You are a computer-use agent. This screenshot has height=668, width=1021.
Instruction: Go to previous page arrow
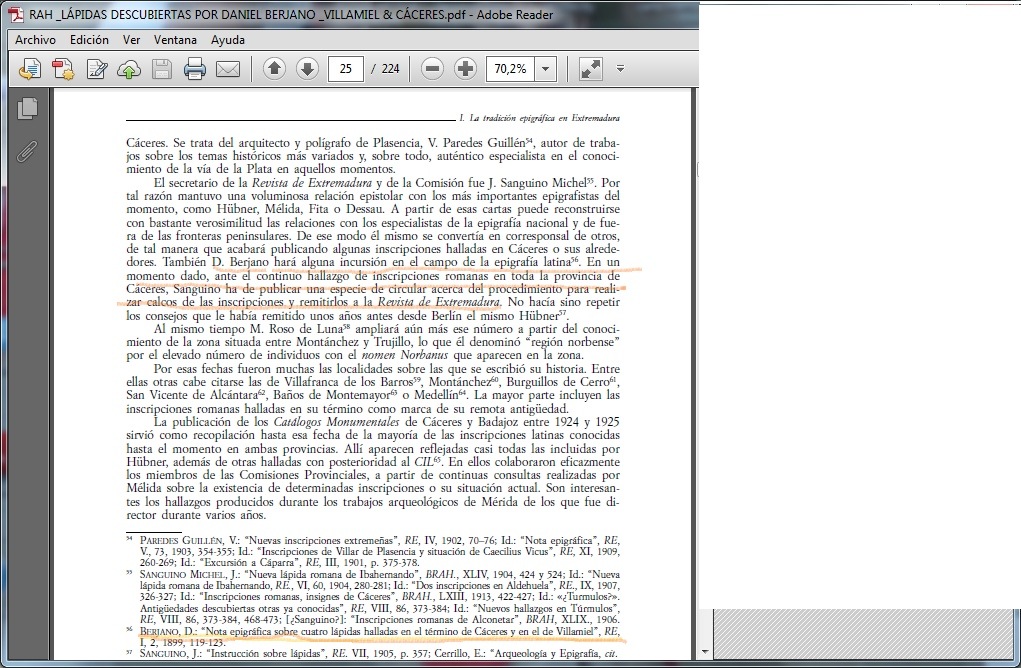tap(274, 69)
